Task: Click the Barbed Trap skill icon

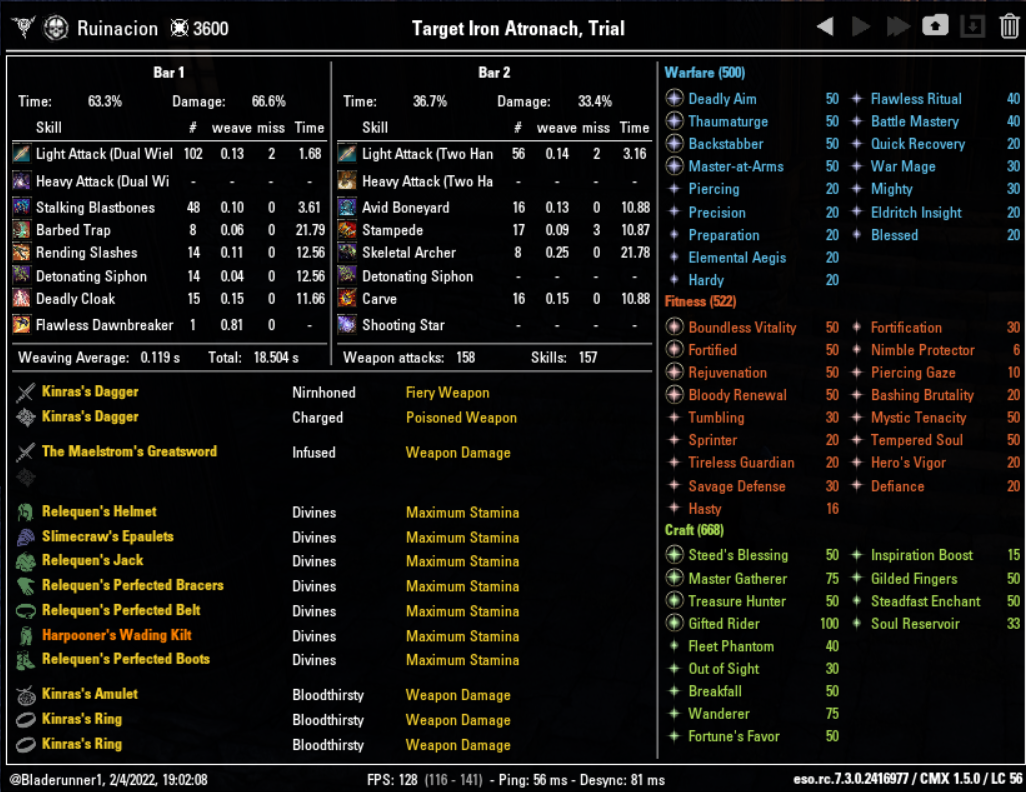Action: pos(22,230)
